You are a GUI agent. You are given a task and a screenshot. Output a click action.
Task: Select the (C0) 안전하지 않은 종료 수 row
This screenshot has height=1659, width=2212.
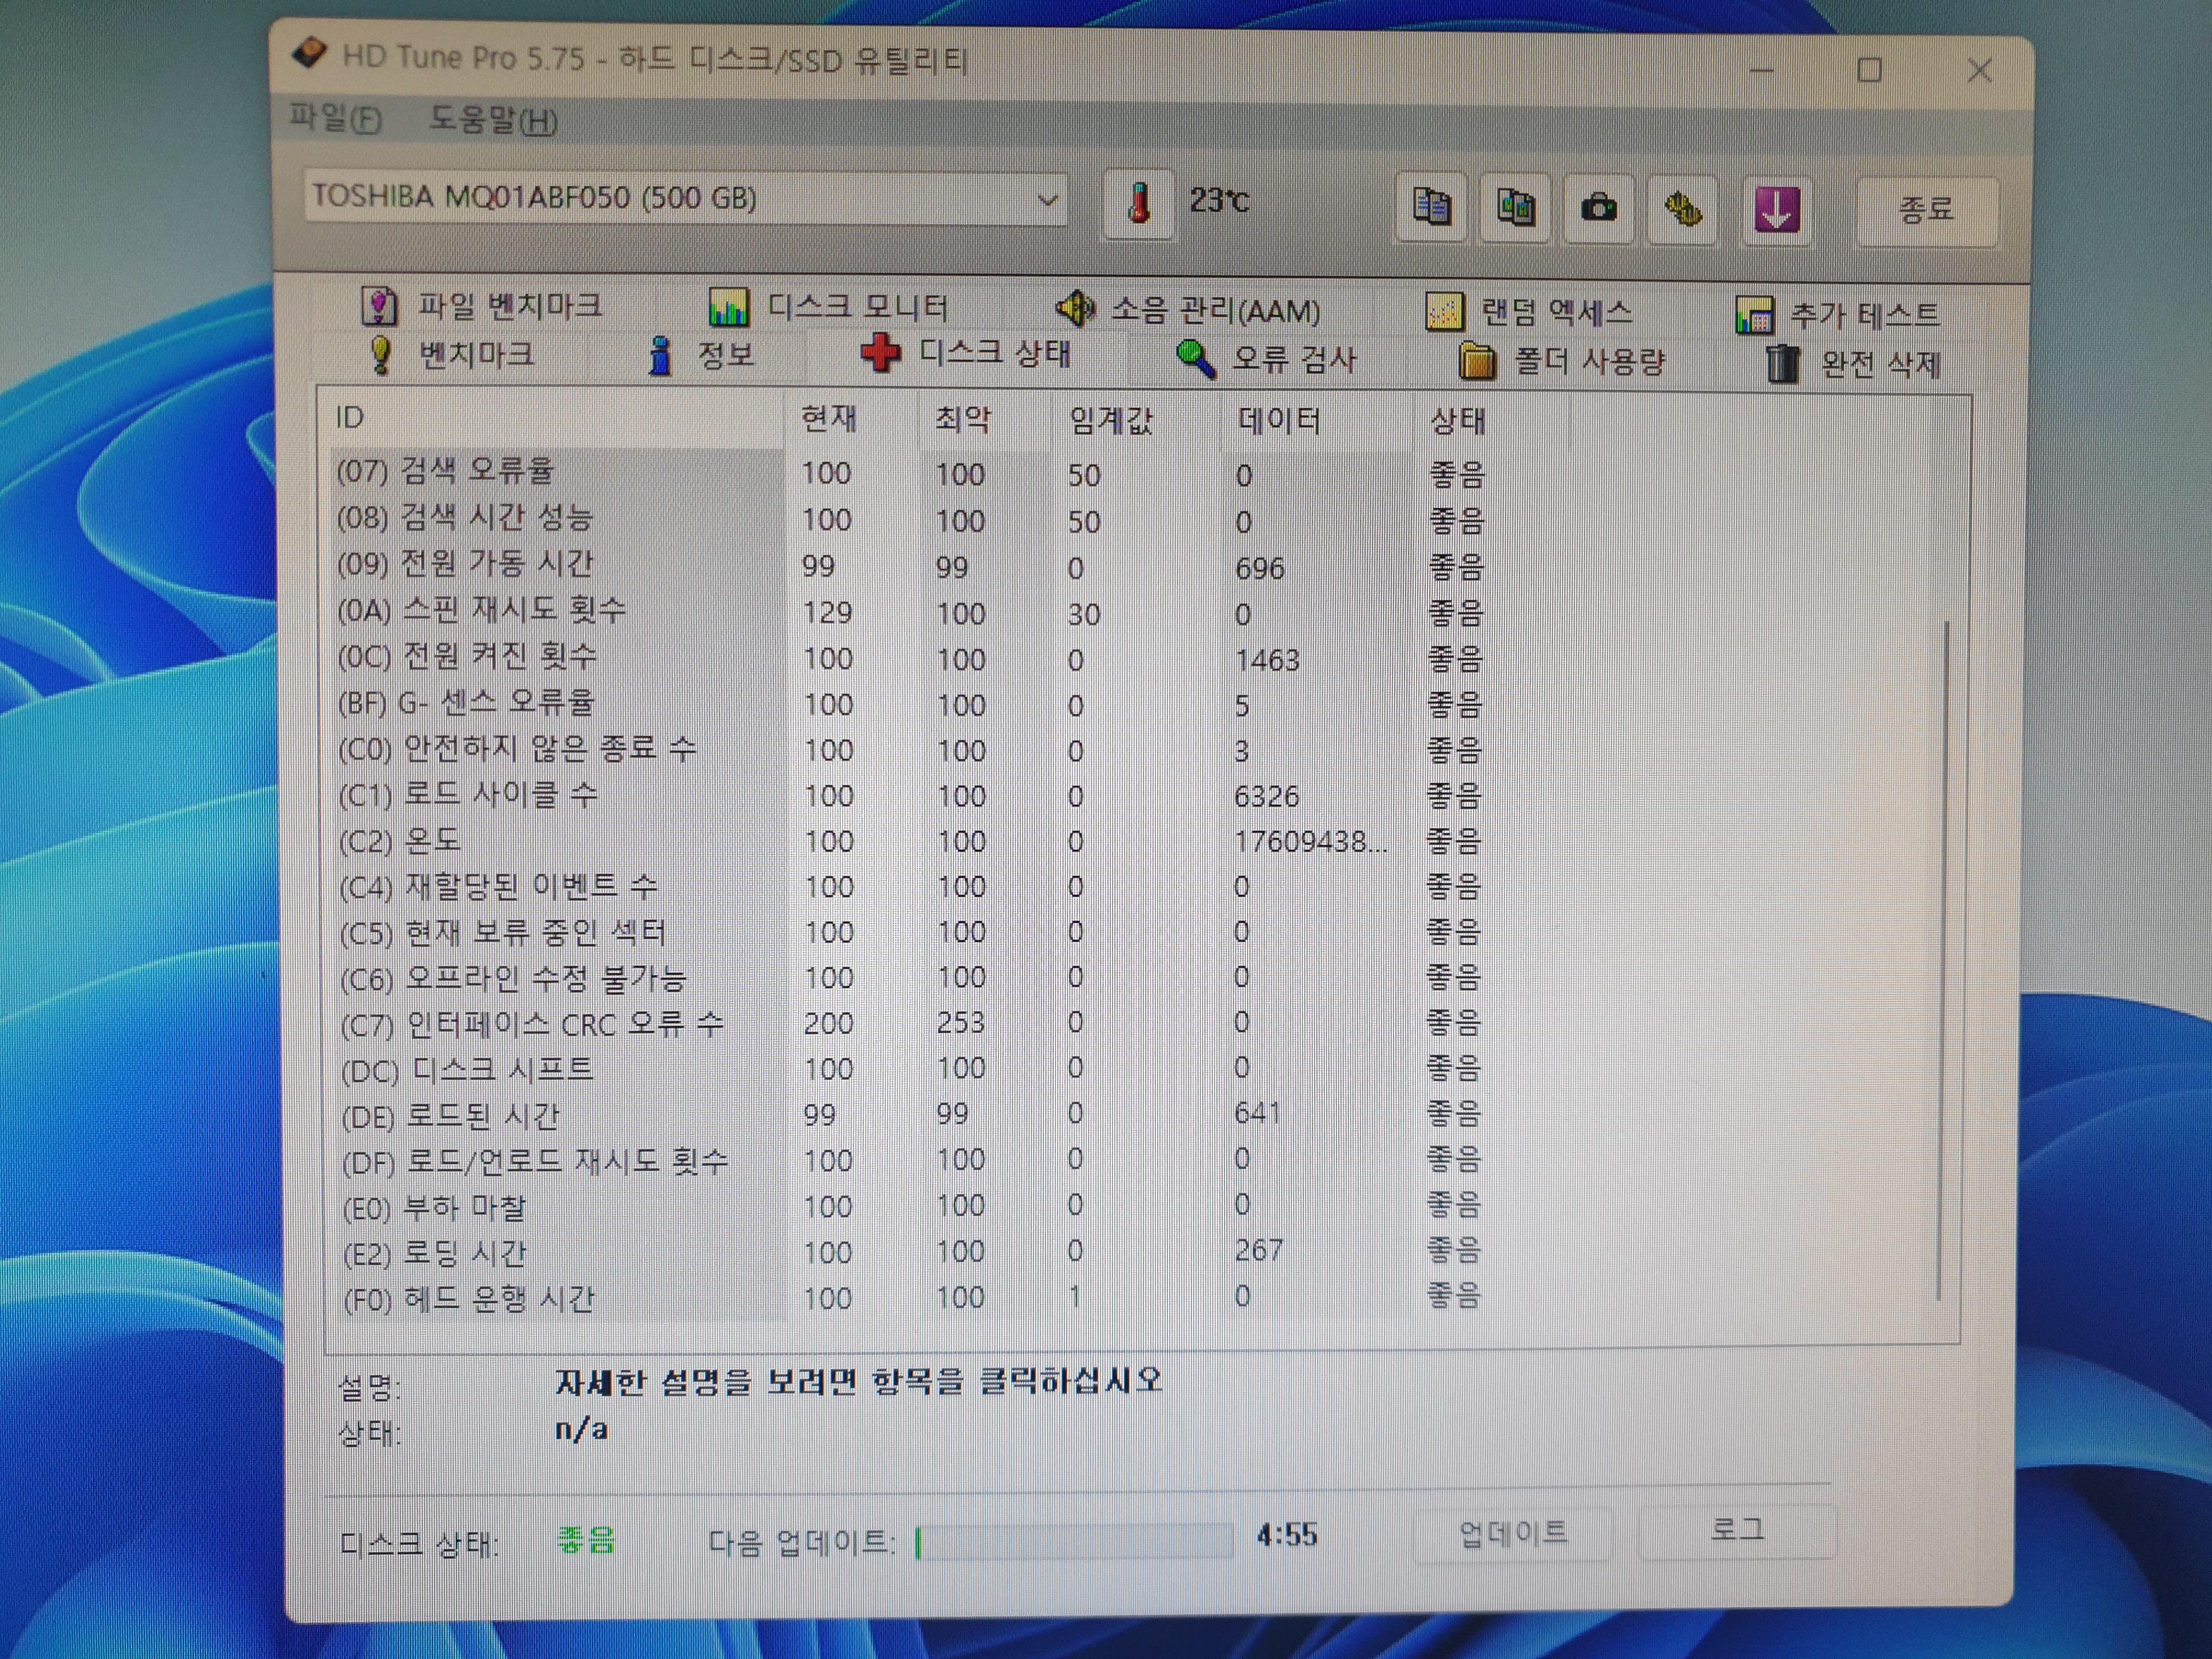910,749
